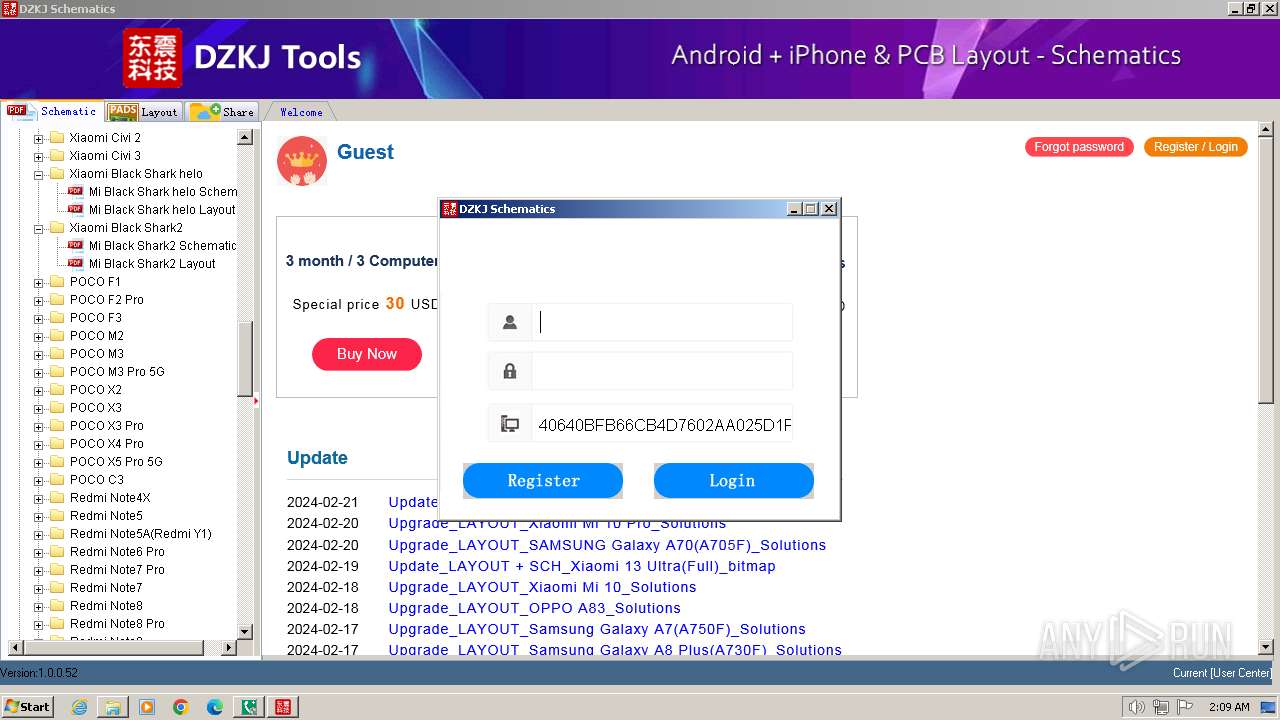Expand the POCO F2 Pro node

pyautogui.click(x=39, y=300)
